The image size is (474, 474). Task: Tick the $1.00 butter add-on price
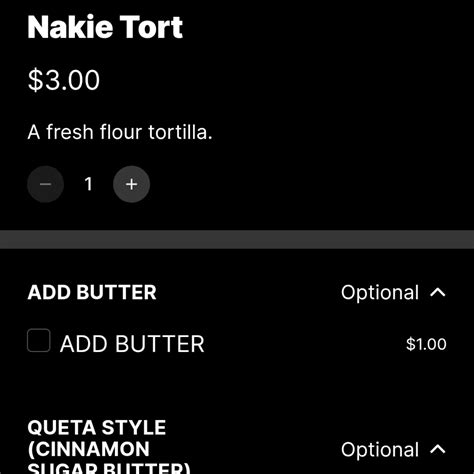pyautogui.click(x=426, y=344)
